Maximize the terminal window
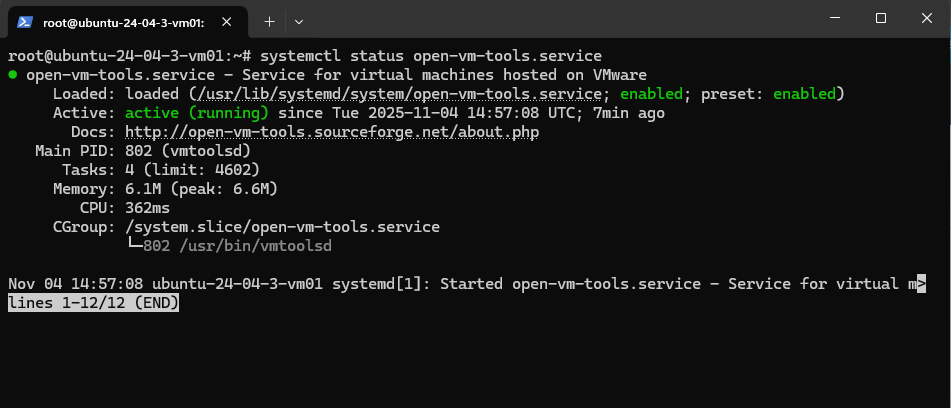Viewport: 951px width, 408px height. [880, 18]
